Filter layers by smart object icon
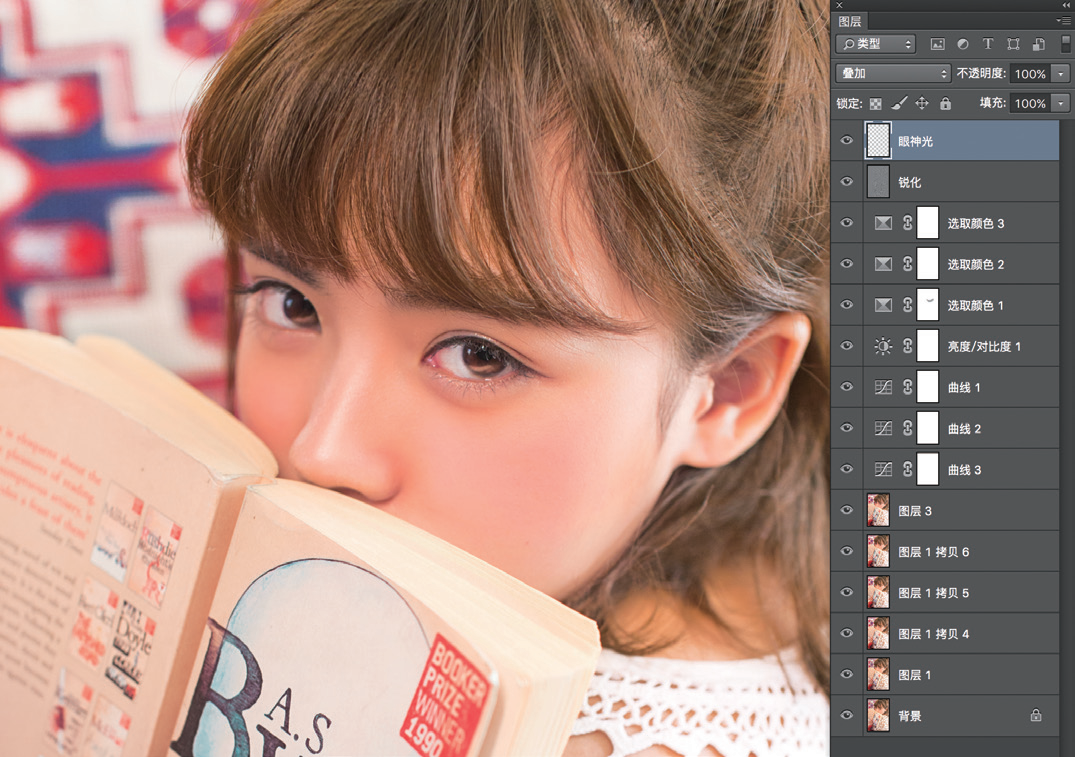Viewport: 1075px width, 757px height. (x=1039, y=45)
